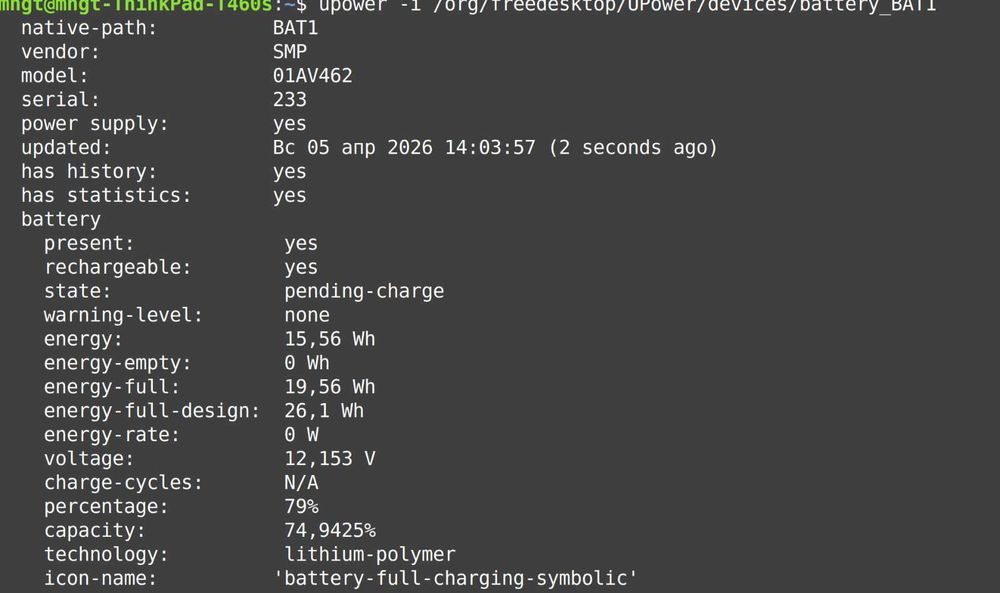Viewport: 1000px width, 593px height.
Task: Click the energy-full value 19,56 Wh
Action: tap(330, 387)
